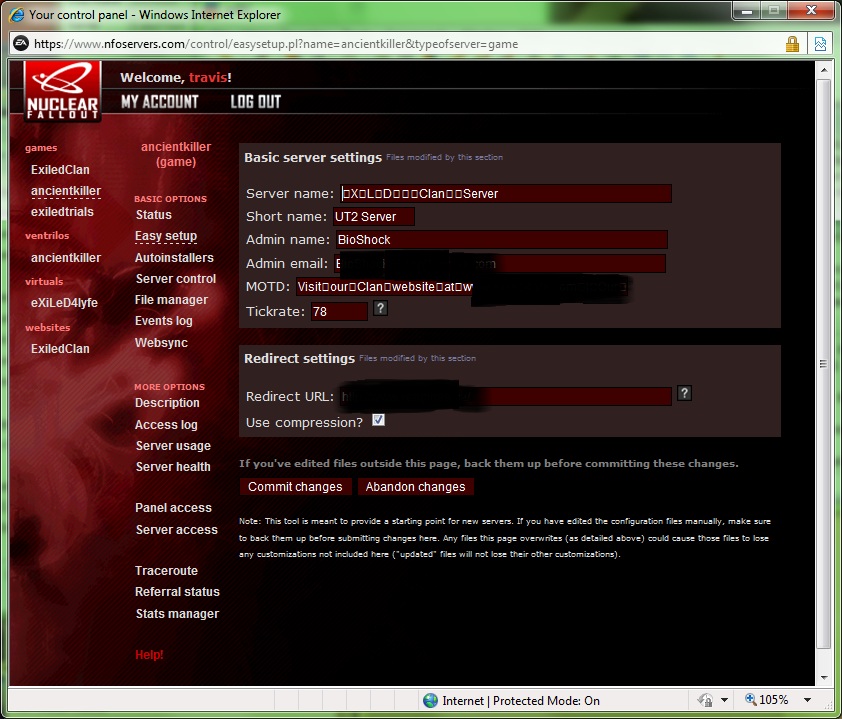The image size is (842, 719).
Task: Click the zoom magnifier icon in status bar
Action: [x=752, y=701]
